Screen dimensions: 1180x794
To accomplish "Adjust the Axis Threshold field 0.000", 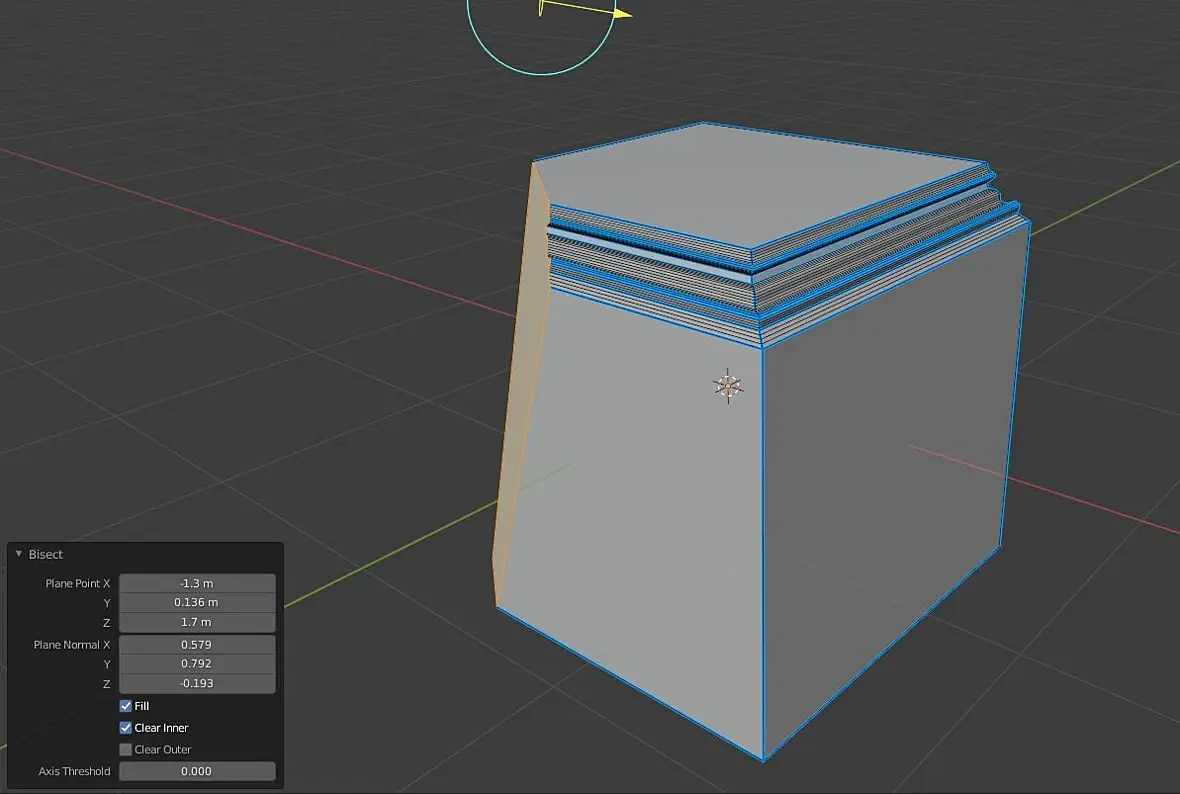I will (x=197, y=771).
